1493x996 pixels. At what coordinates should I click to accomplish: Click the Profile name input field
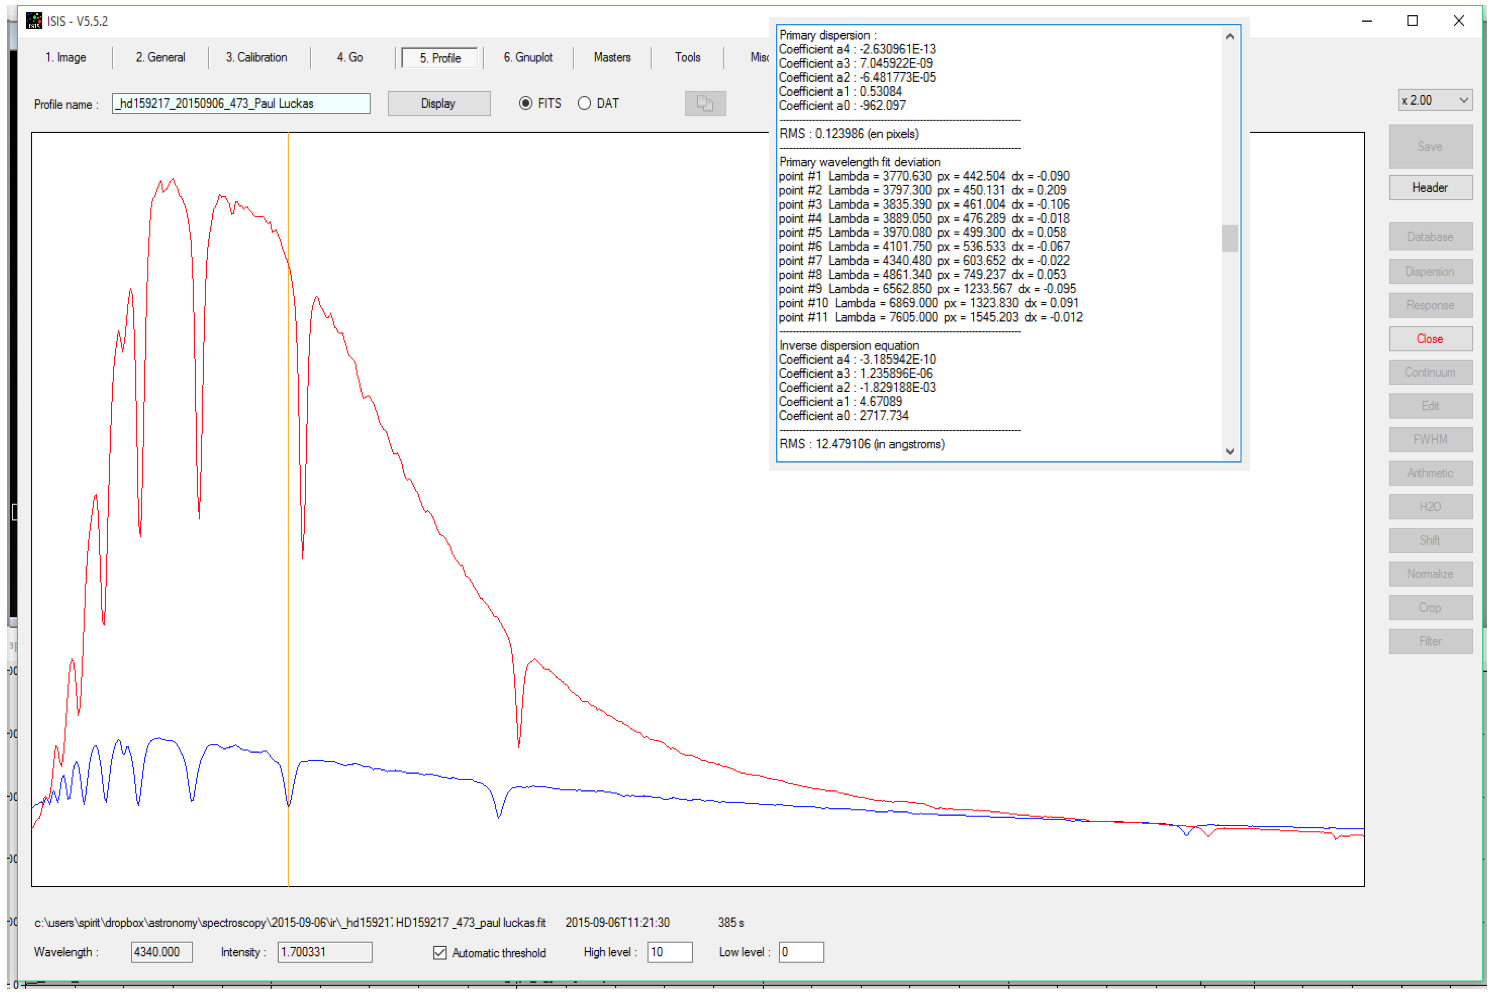(x=241, y=104)
